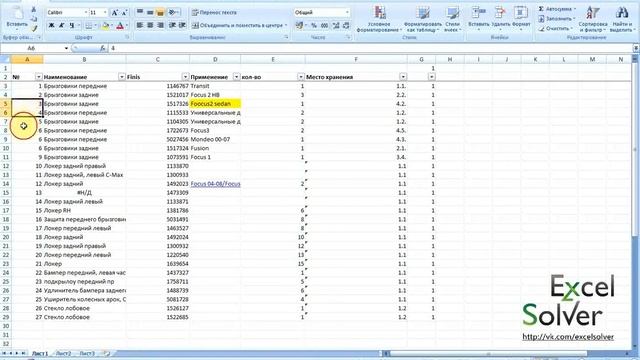The width and height of the screenshot is (640, 360).
Task: Click Merge and Center (Объединить и поместить в центре)
Action: (239, 25)
